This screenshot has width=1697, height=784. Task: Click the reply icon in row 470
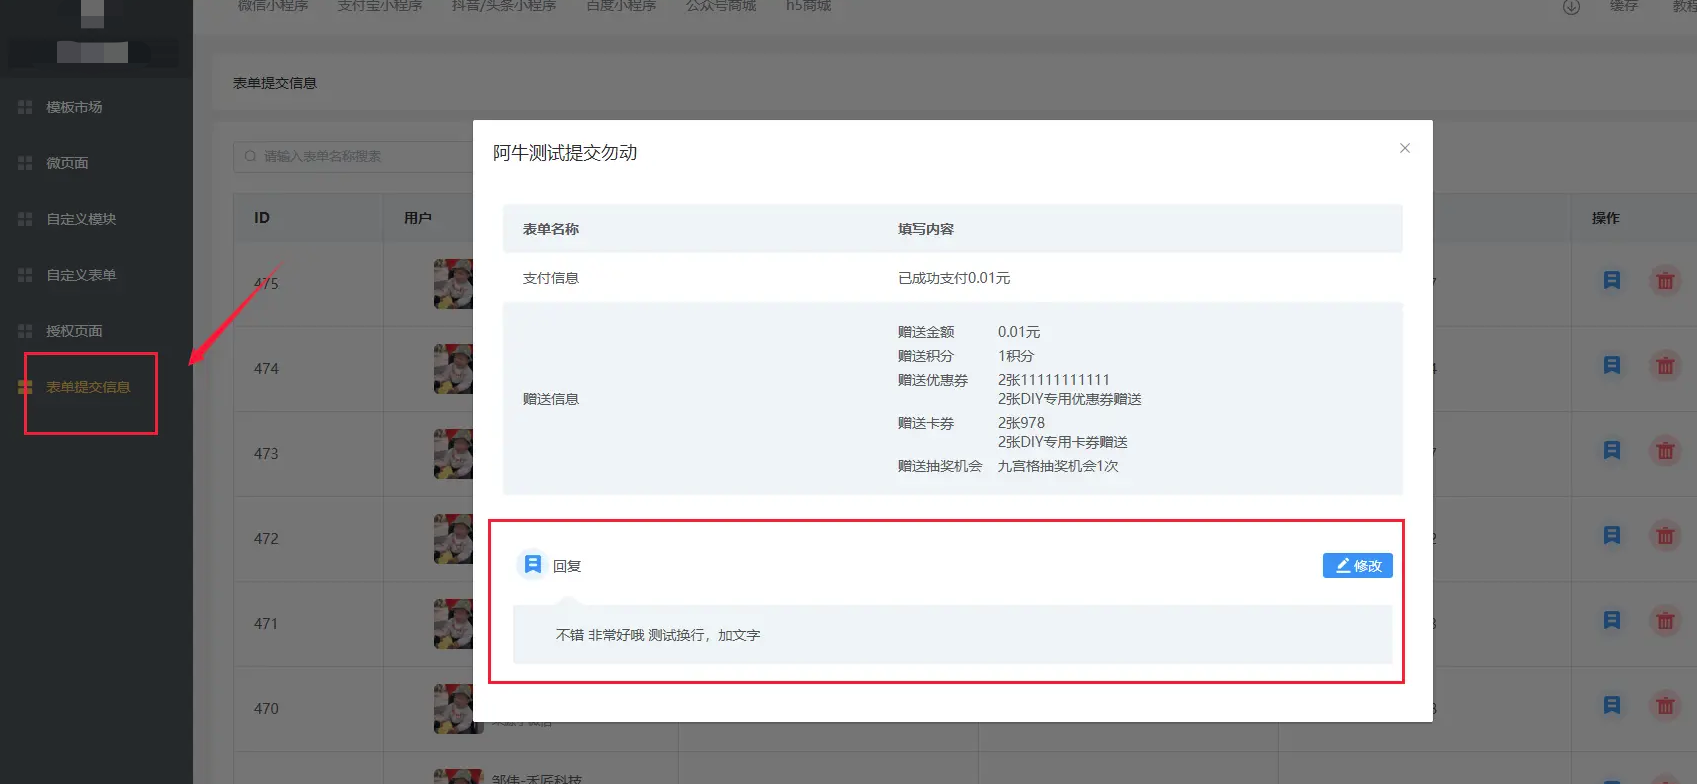[x=1612, y=706]
